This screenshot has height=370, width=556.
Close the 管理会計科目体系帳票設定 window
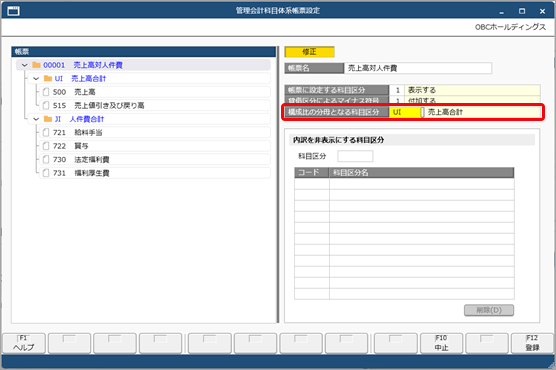(x=543, y=11)
